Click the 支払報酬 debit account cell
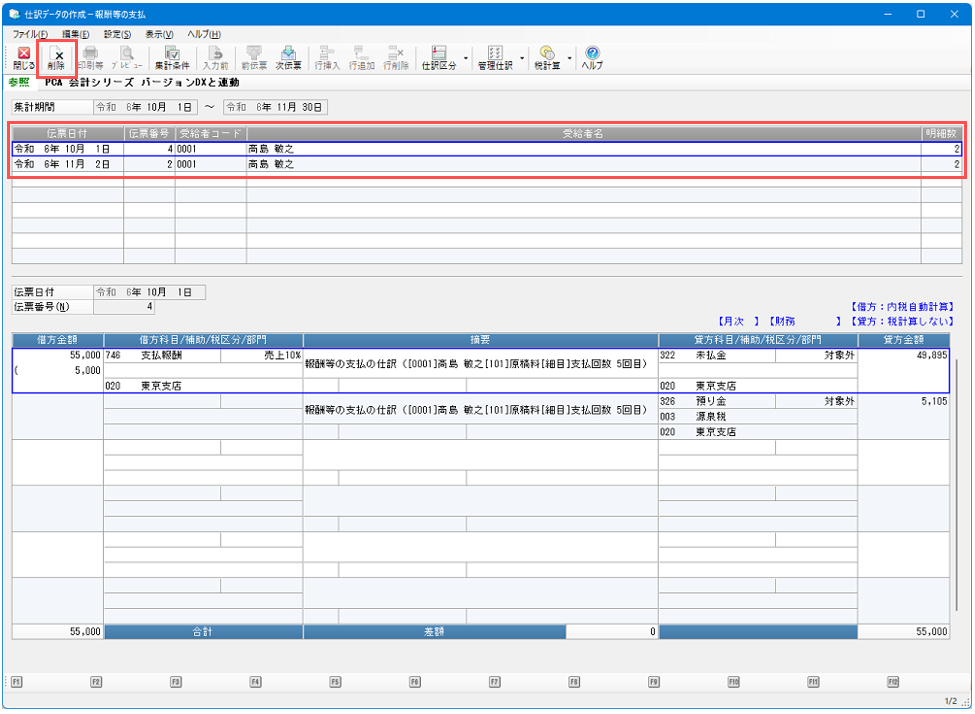This screenshot has width=975, height=714. tap(162, 355)
